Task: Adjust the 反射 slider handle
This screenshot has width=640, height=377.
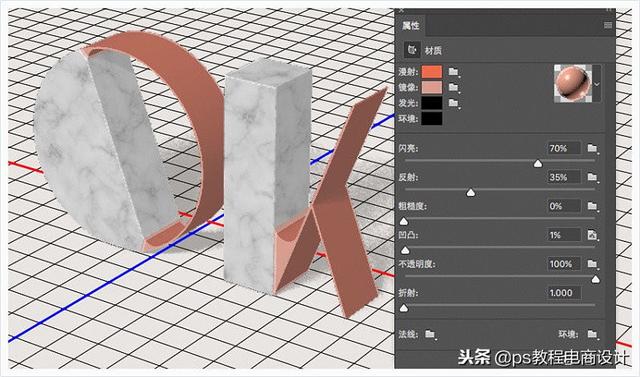Action: [x=471, y=193]
